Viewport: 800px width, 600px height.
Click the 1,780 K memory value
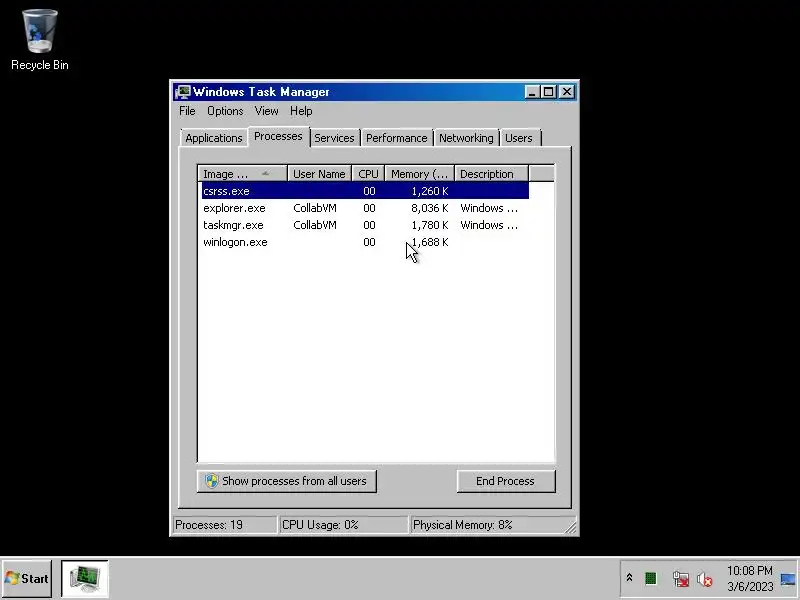[x=430, y=225]
